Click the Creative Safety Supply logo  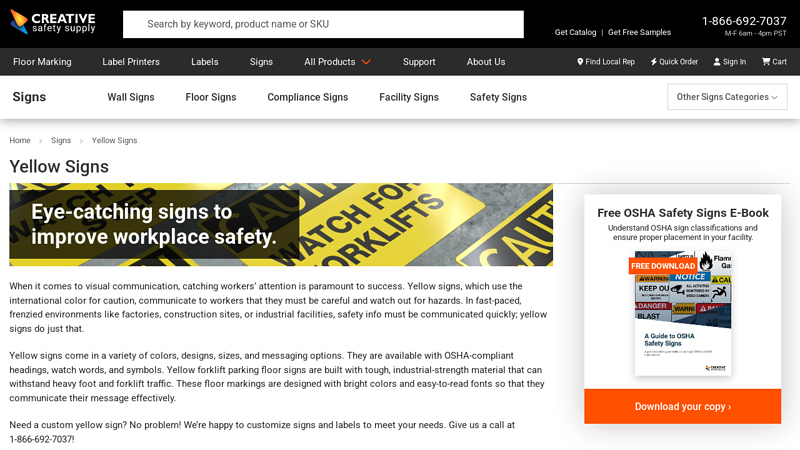[x=53, y=22]
